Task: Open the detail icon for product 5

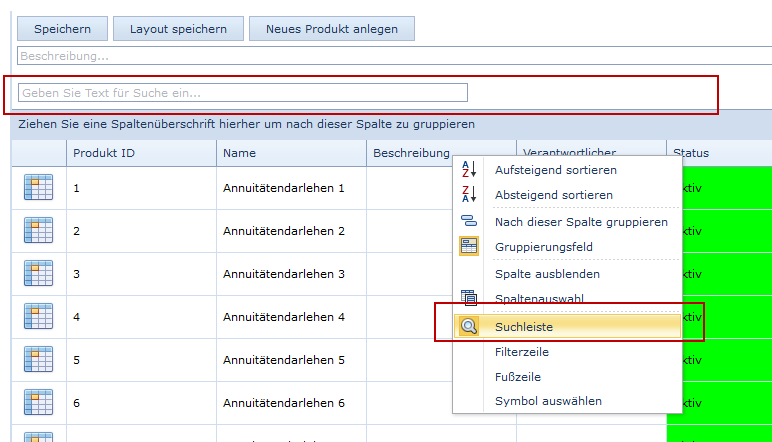Action: pyautogui.click(x=38, y=360)
